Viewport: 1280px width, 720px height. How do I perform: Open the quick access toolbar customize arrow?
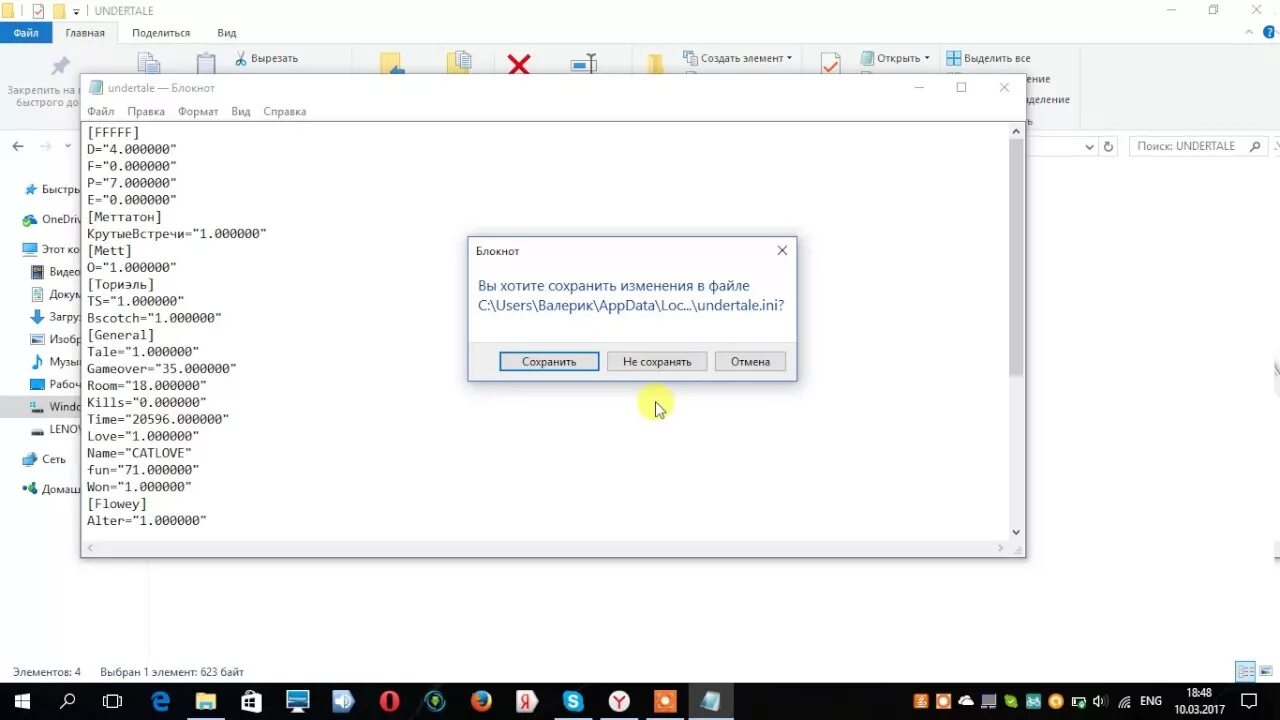tap(76, 11)
